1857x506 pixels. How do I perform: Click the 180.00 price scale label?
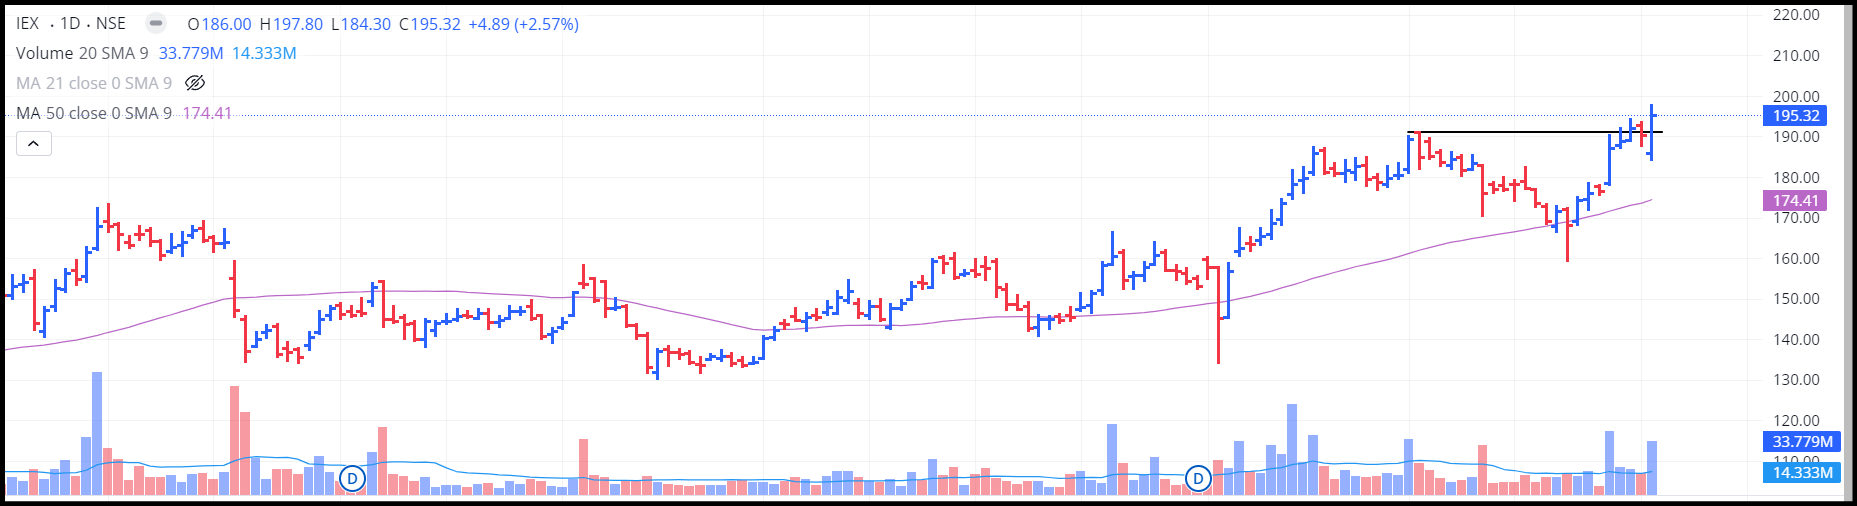click(1796, 178)
